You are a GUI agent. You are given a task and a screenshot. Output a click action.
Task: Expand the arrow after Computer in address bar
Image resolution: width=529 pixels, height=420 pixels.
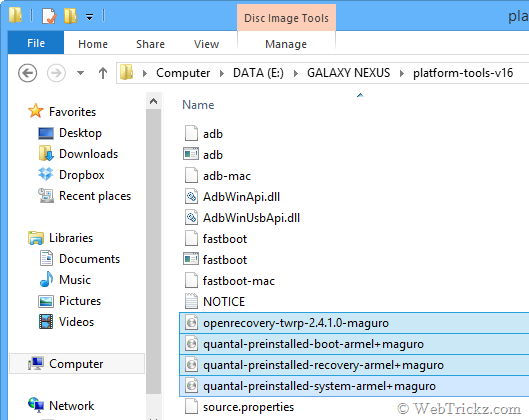coord(222,73)
